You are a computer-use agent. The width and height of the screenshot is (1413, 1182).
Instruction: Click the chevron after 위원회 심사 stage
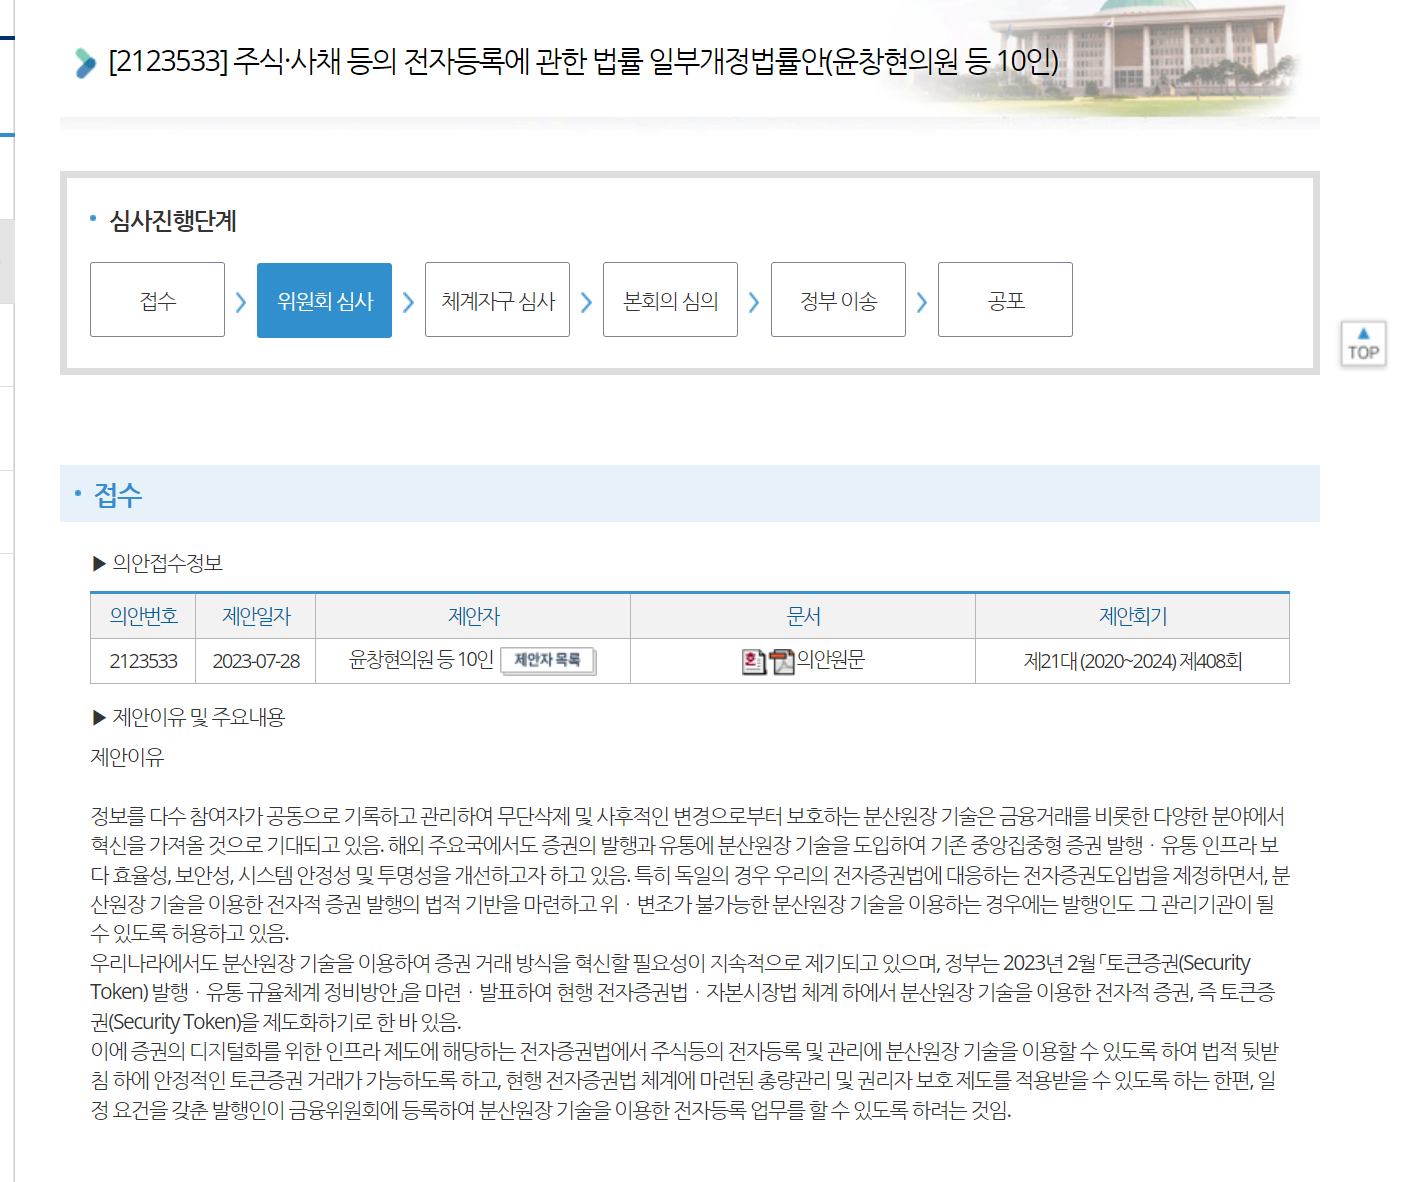(x=408, y=302)
